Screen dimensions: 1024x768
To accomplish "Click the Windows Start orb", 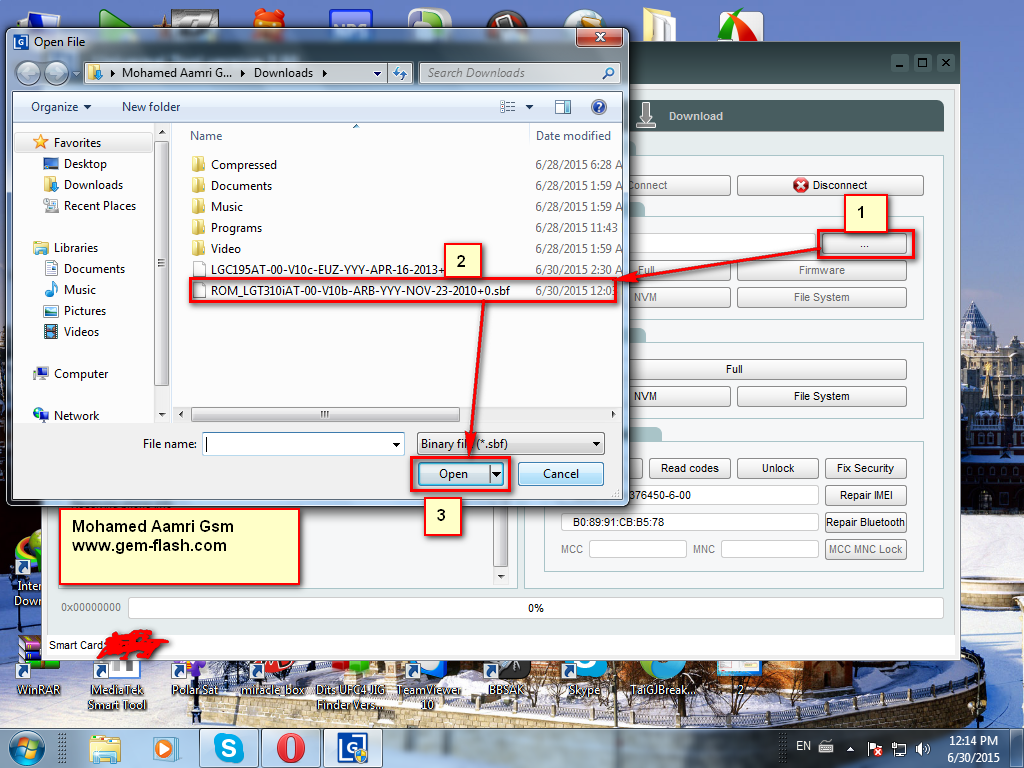I will [27, 748].
